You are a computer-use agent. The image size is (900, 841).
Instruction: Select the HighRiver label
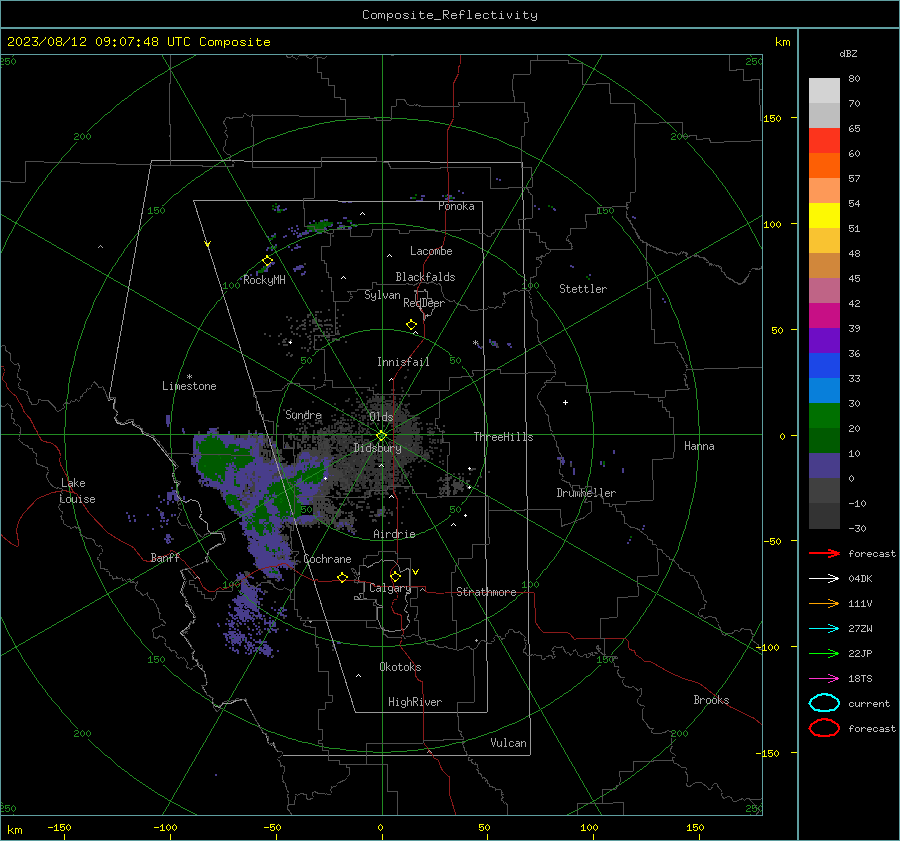414,702
